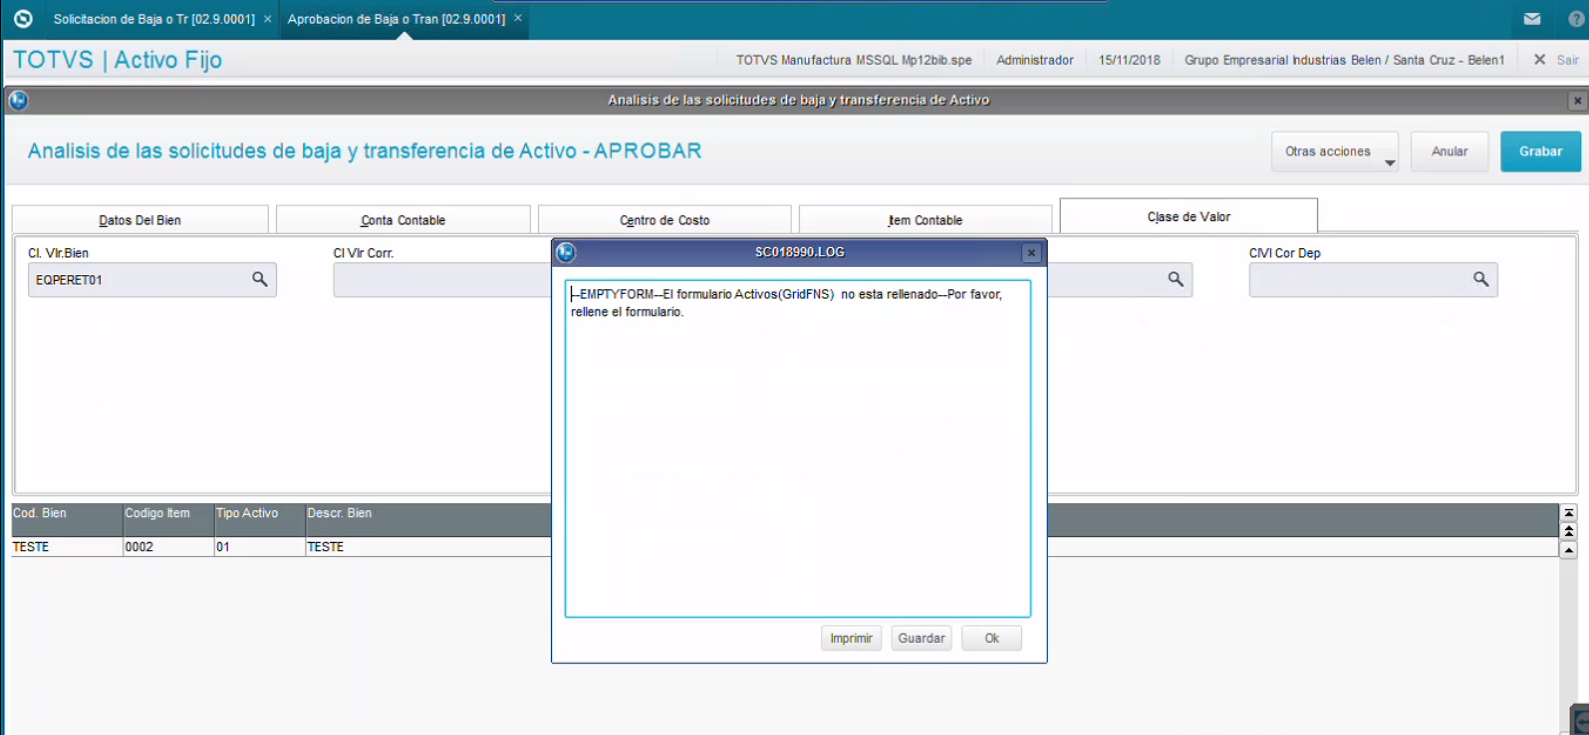Close the Solicitacion de Baja o Tr tab

(x=267, y=19)
